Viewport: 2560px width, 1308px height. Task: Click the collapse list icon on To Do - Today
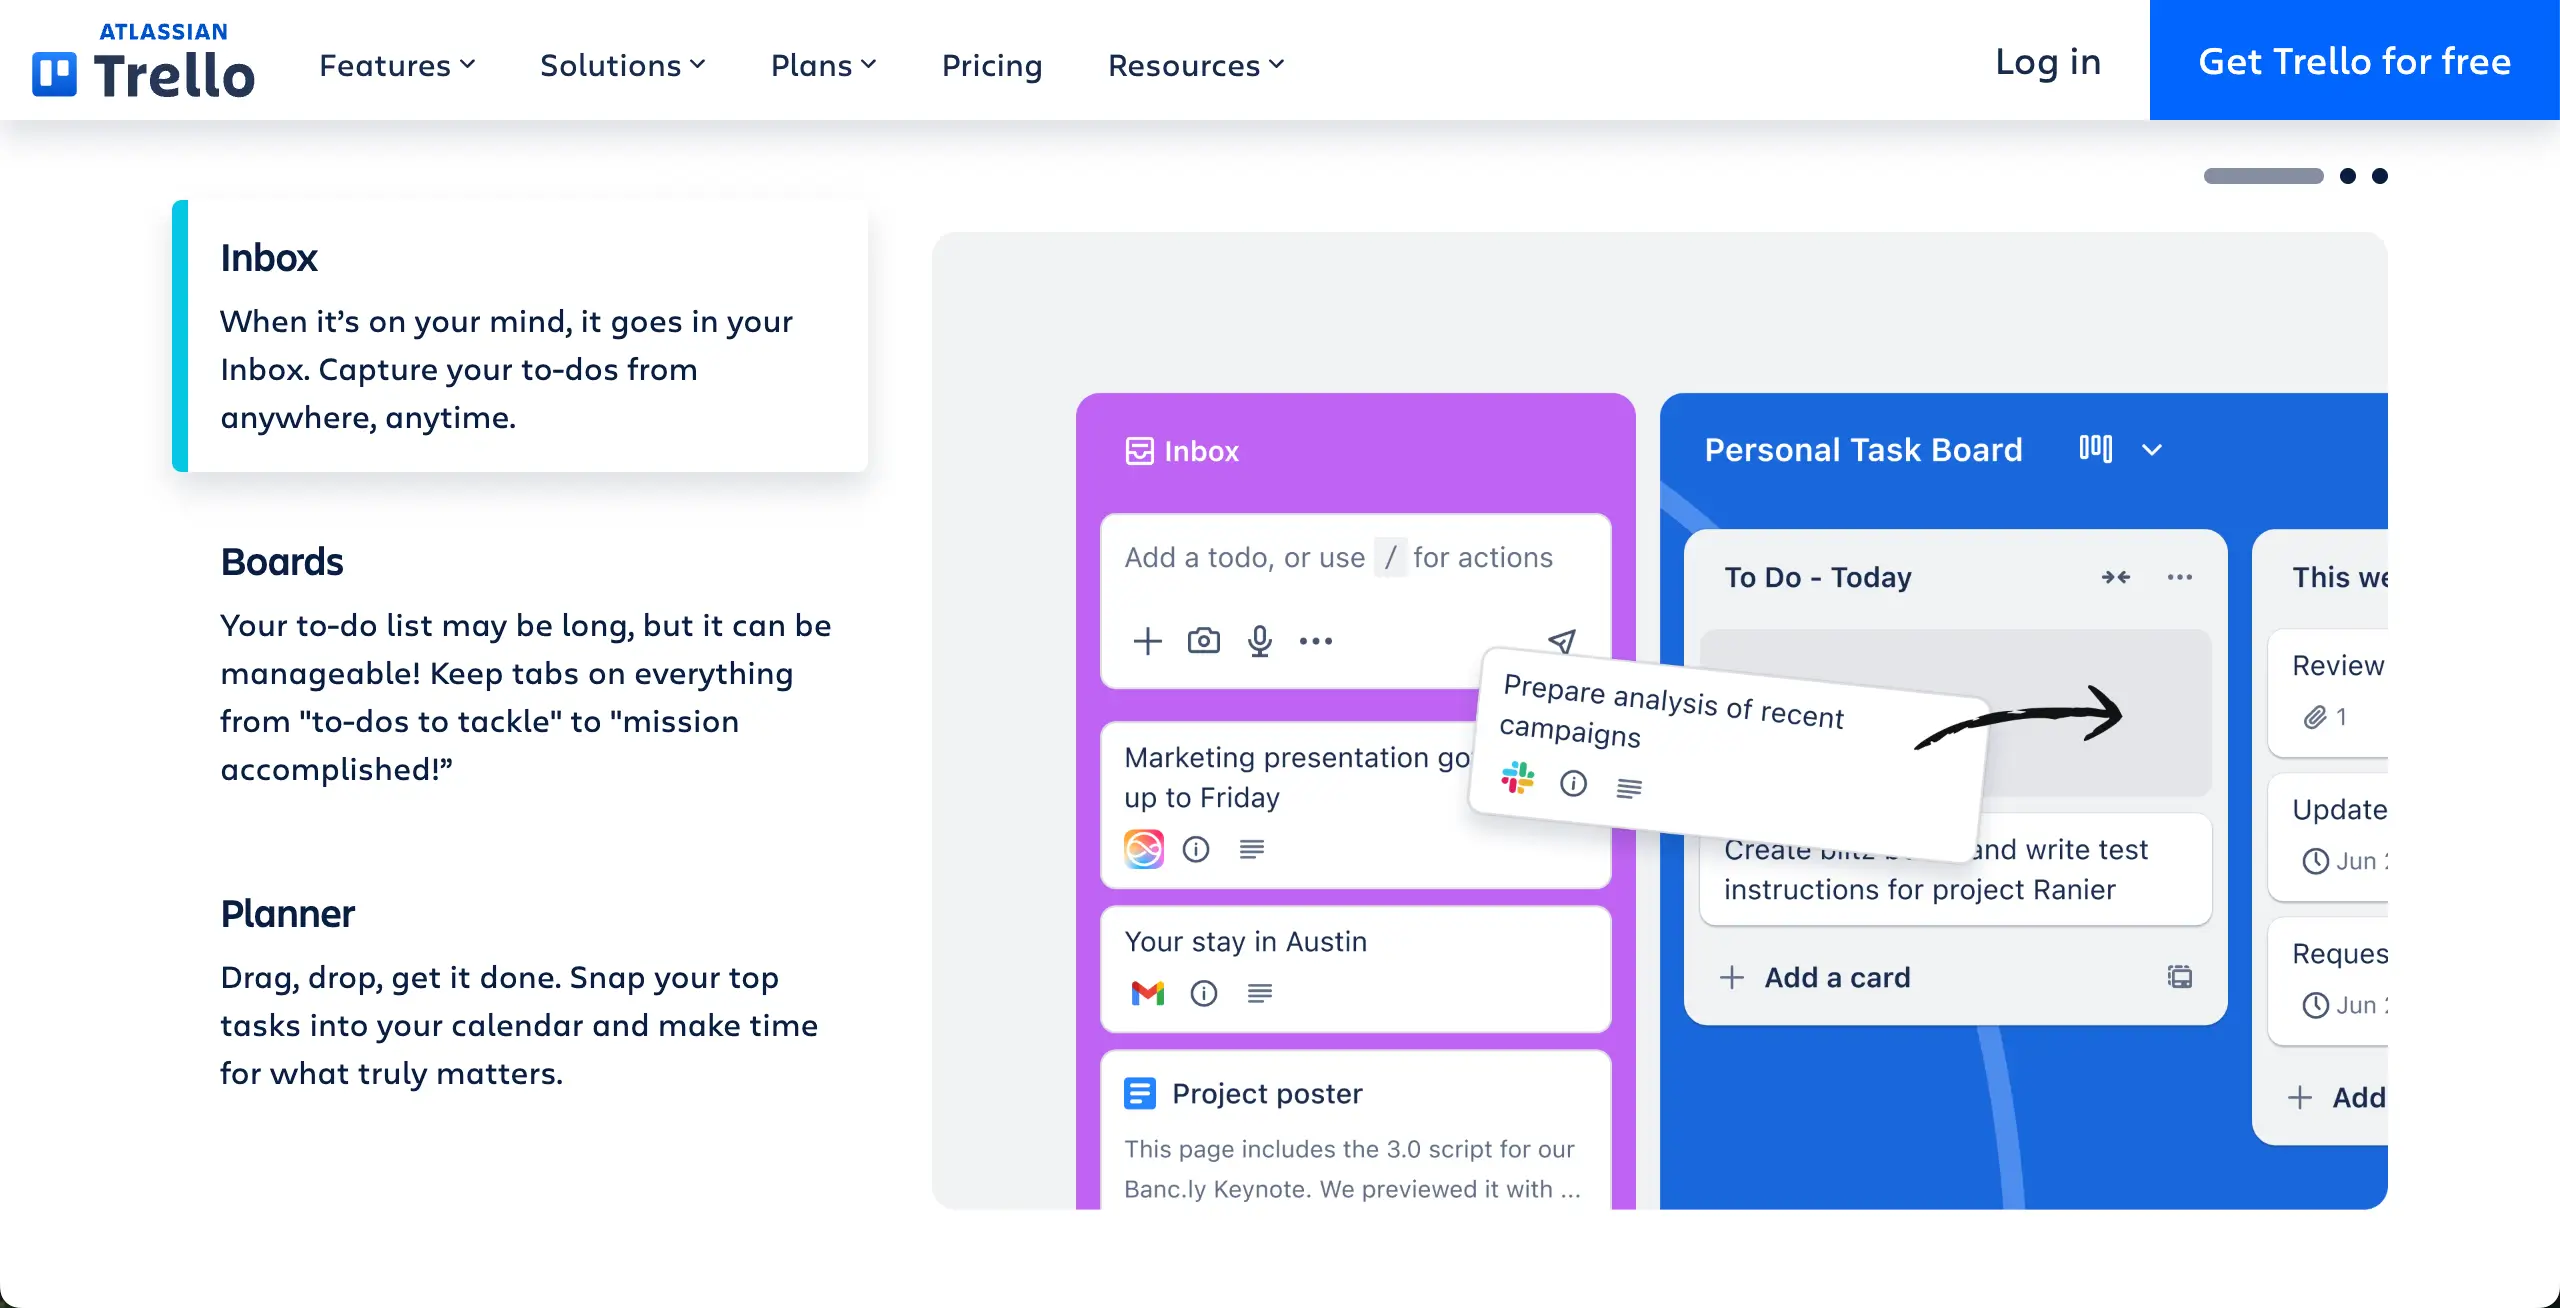click(x=2116, y=577)
